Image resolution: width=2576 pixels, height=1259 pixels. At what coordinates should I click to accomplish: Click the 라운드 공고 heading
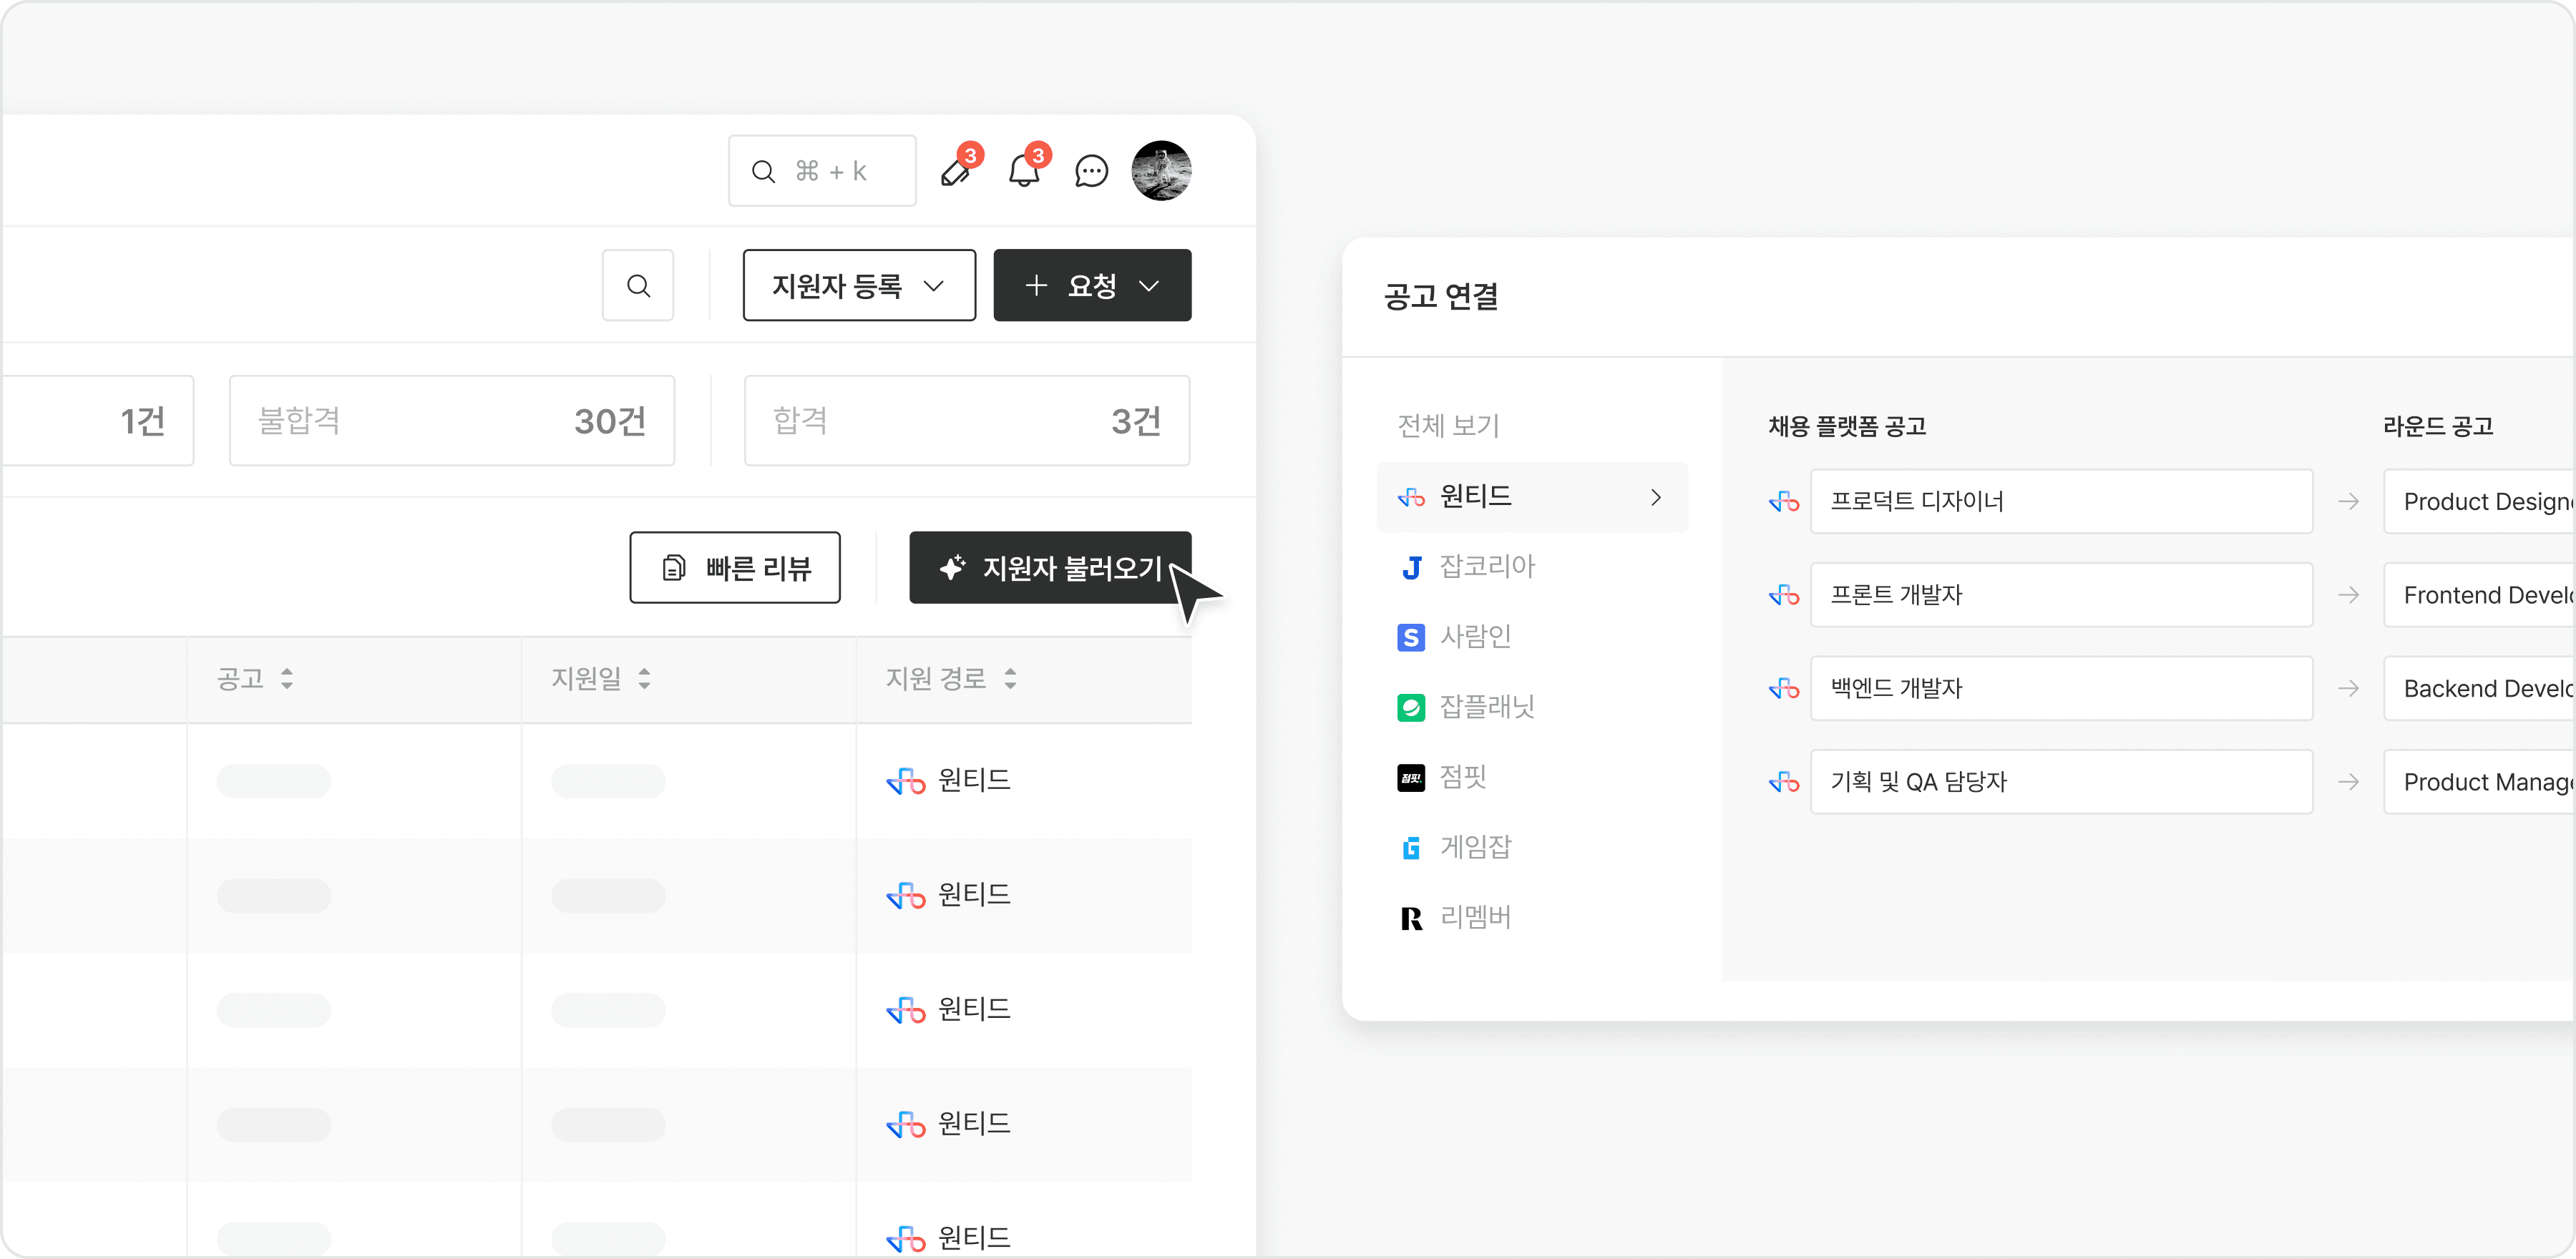coord(2438,427)
